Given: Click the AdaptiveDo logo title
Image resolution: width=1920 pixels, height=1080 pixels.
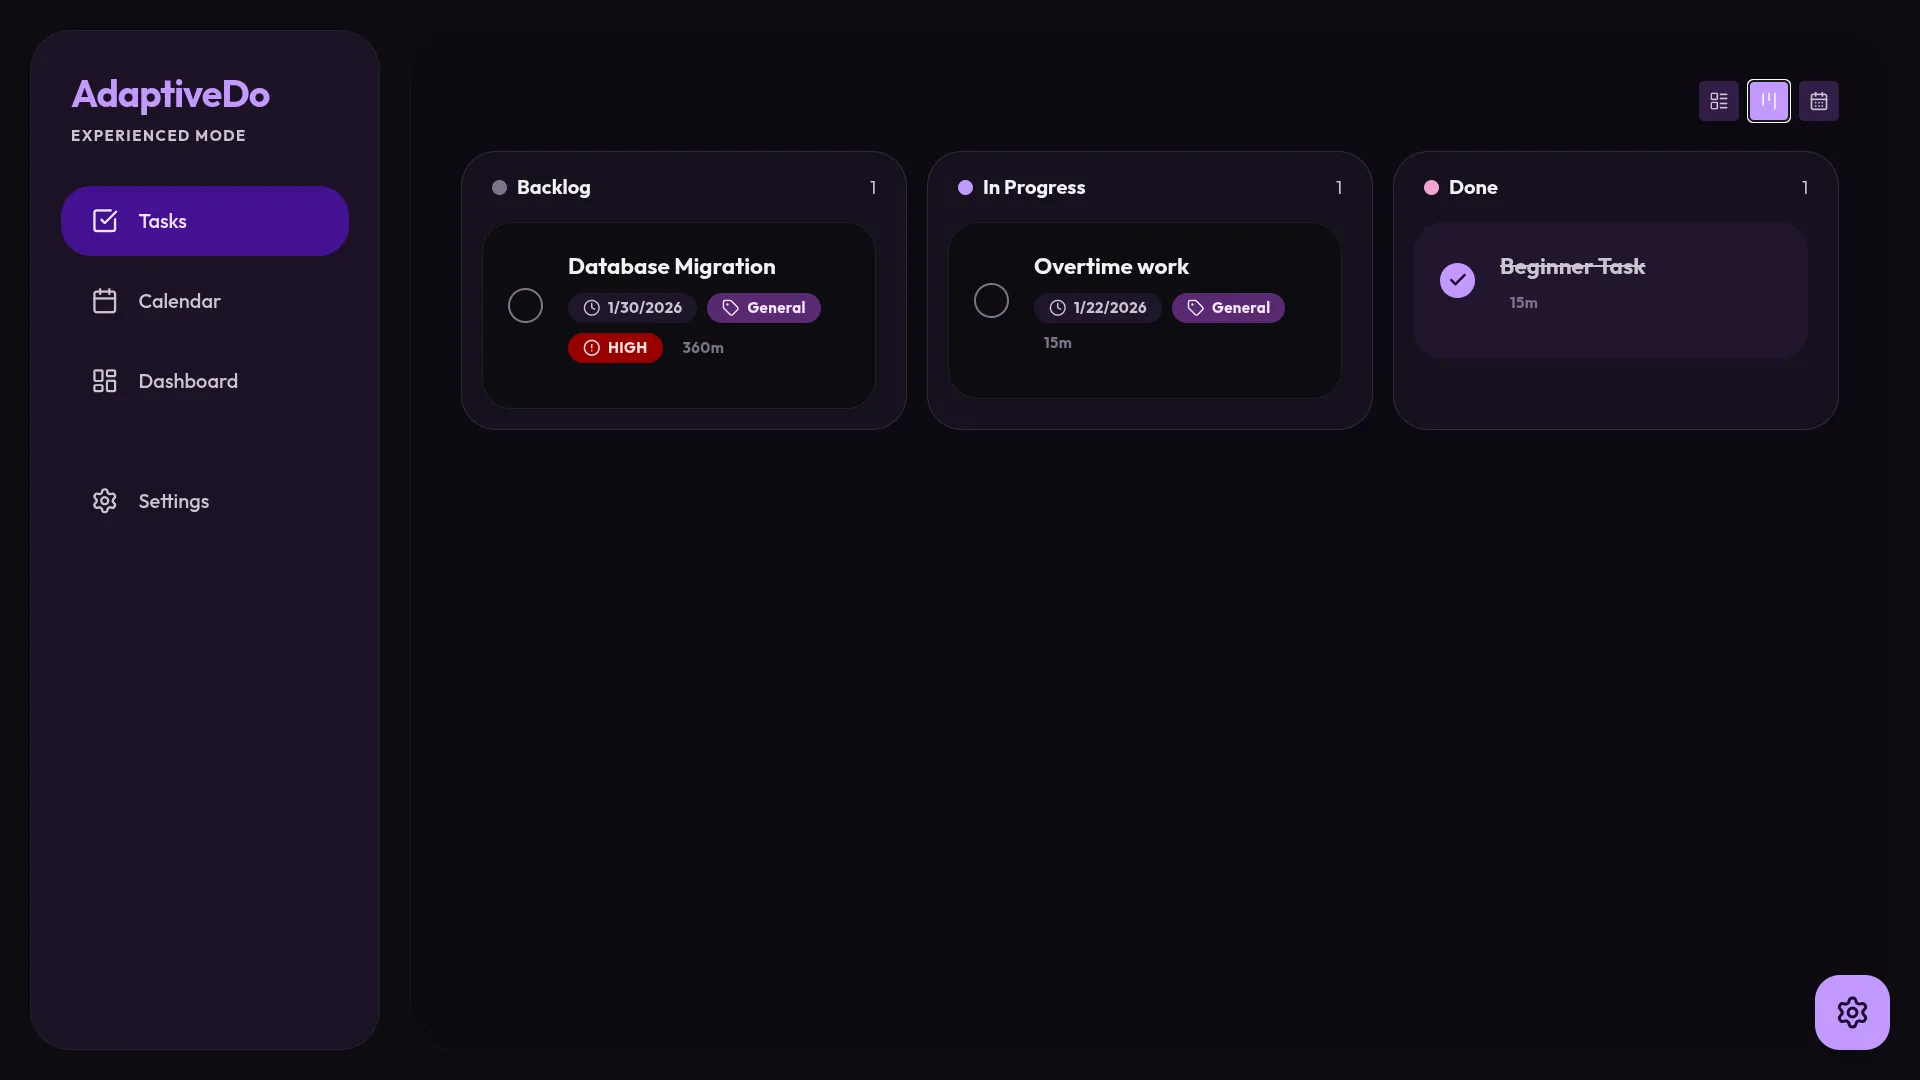Looking at the screenshot, I should pyautogui.click(x=170, y=95).
